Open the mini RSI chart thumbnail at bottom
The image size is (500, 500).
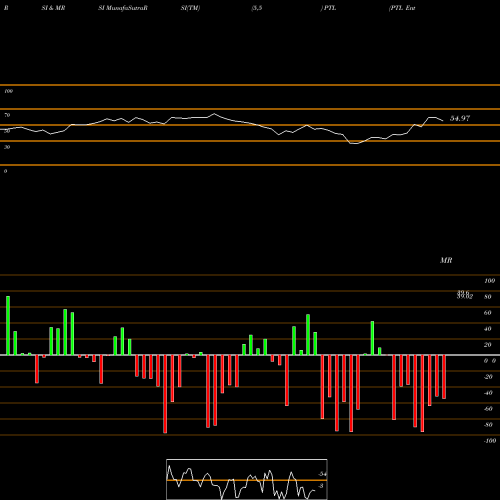pos(247,479)
